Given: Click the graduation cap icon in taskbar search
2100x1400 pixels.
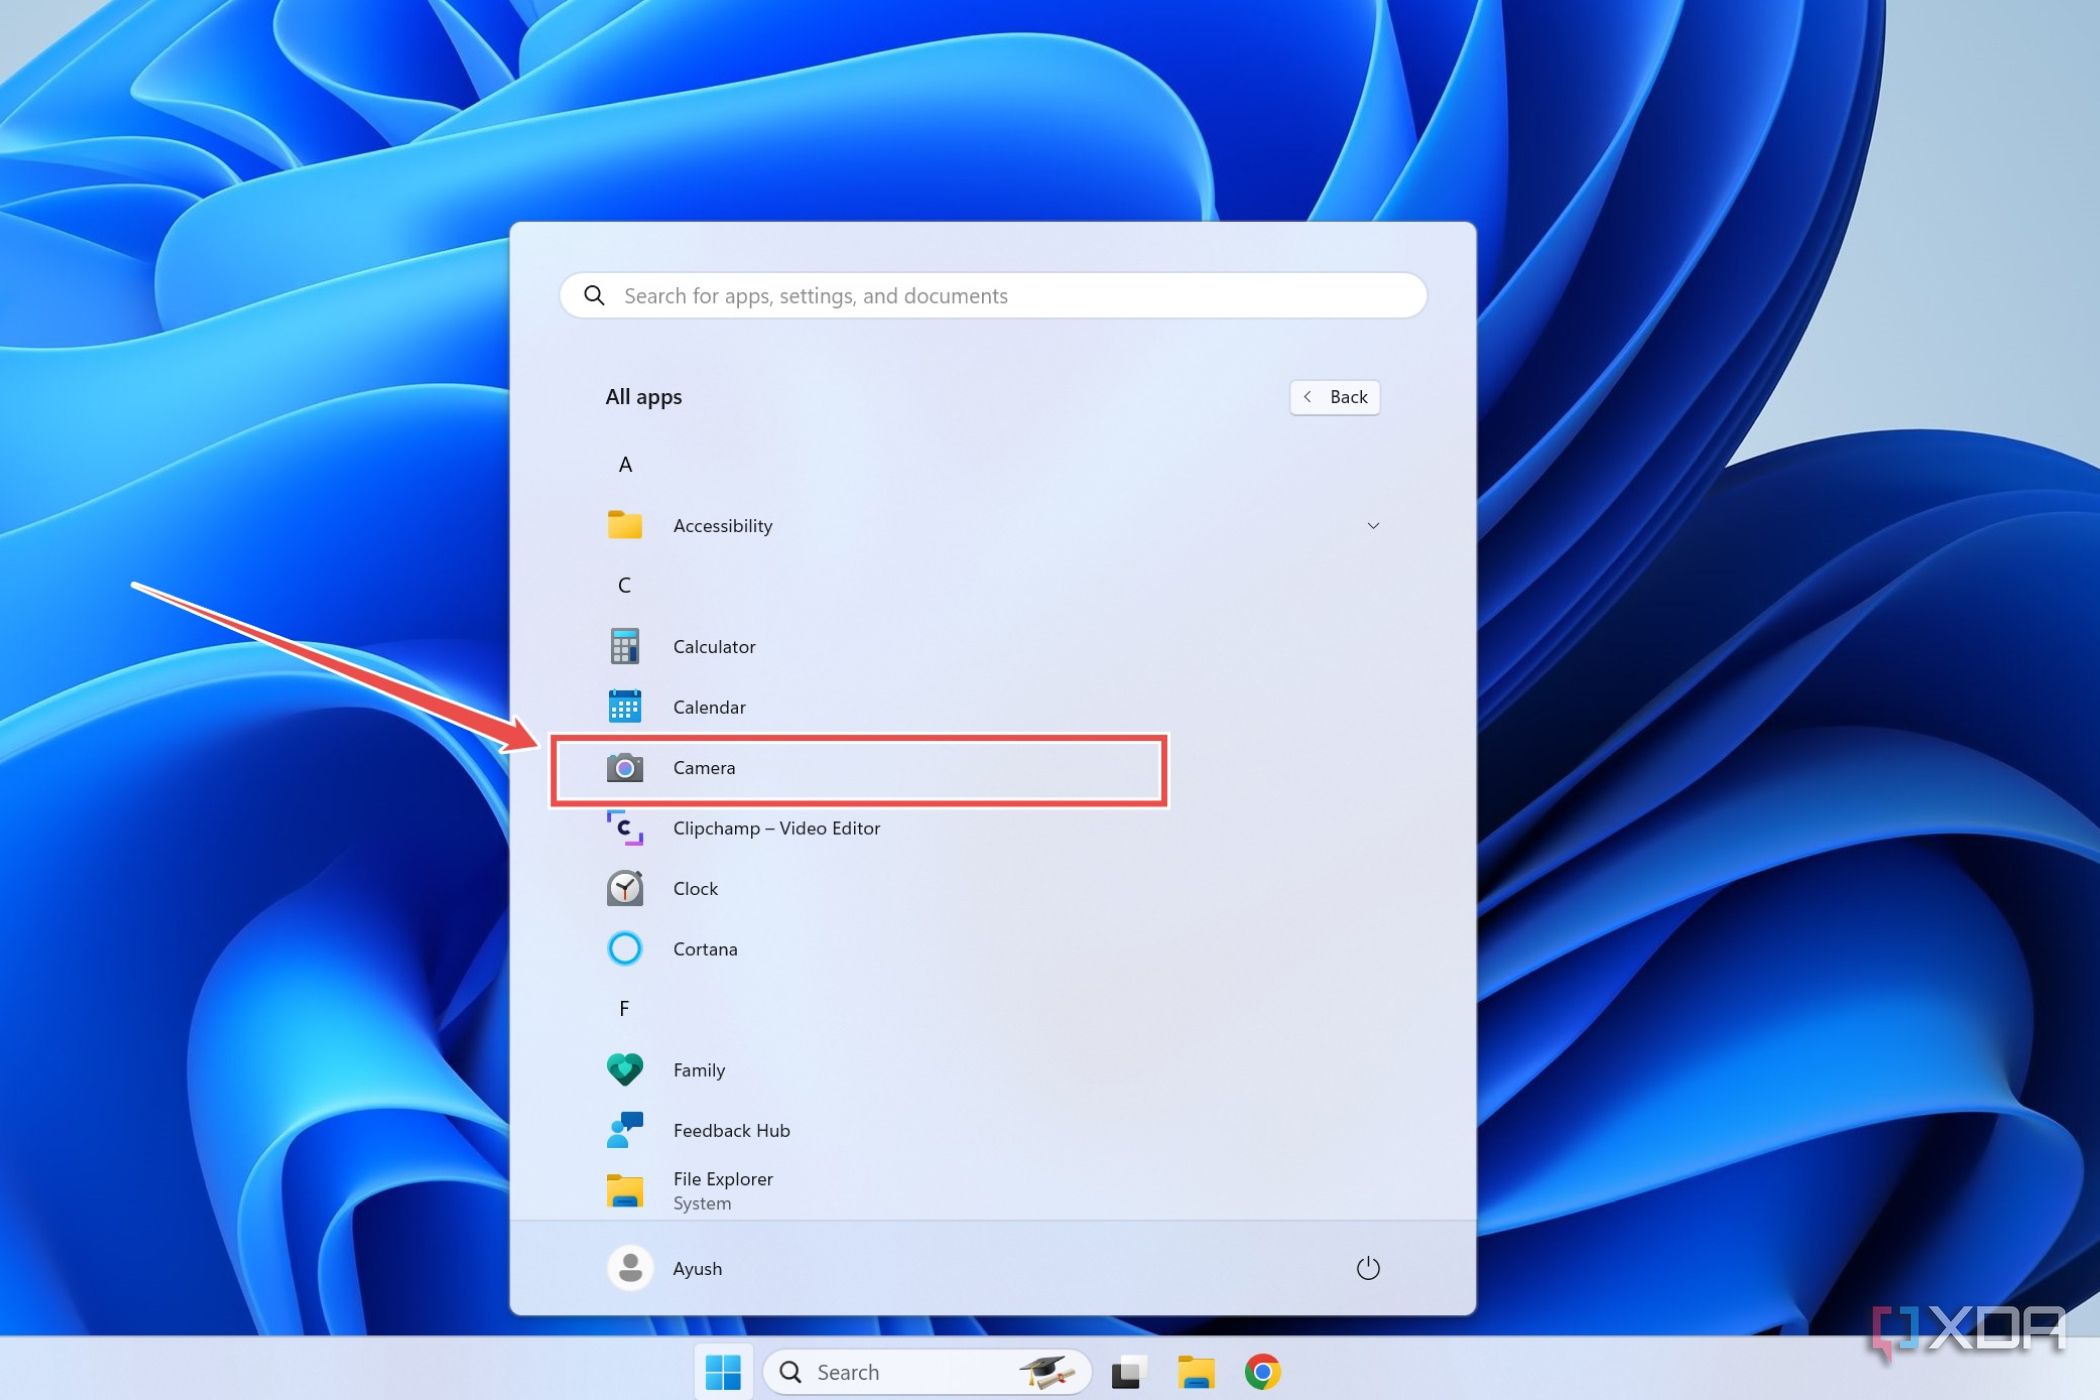Looking at the screenshot, I should (x=1044, y=1371).
